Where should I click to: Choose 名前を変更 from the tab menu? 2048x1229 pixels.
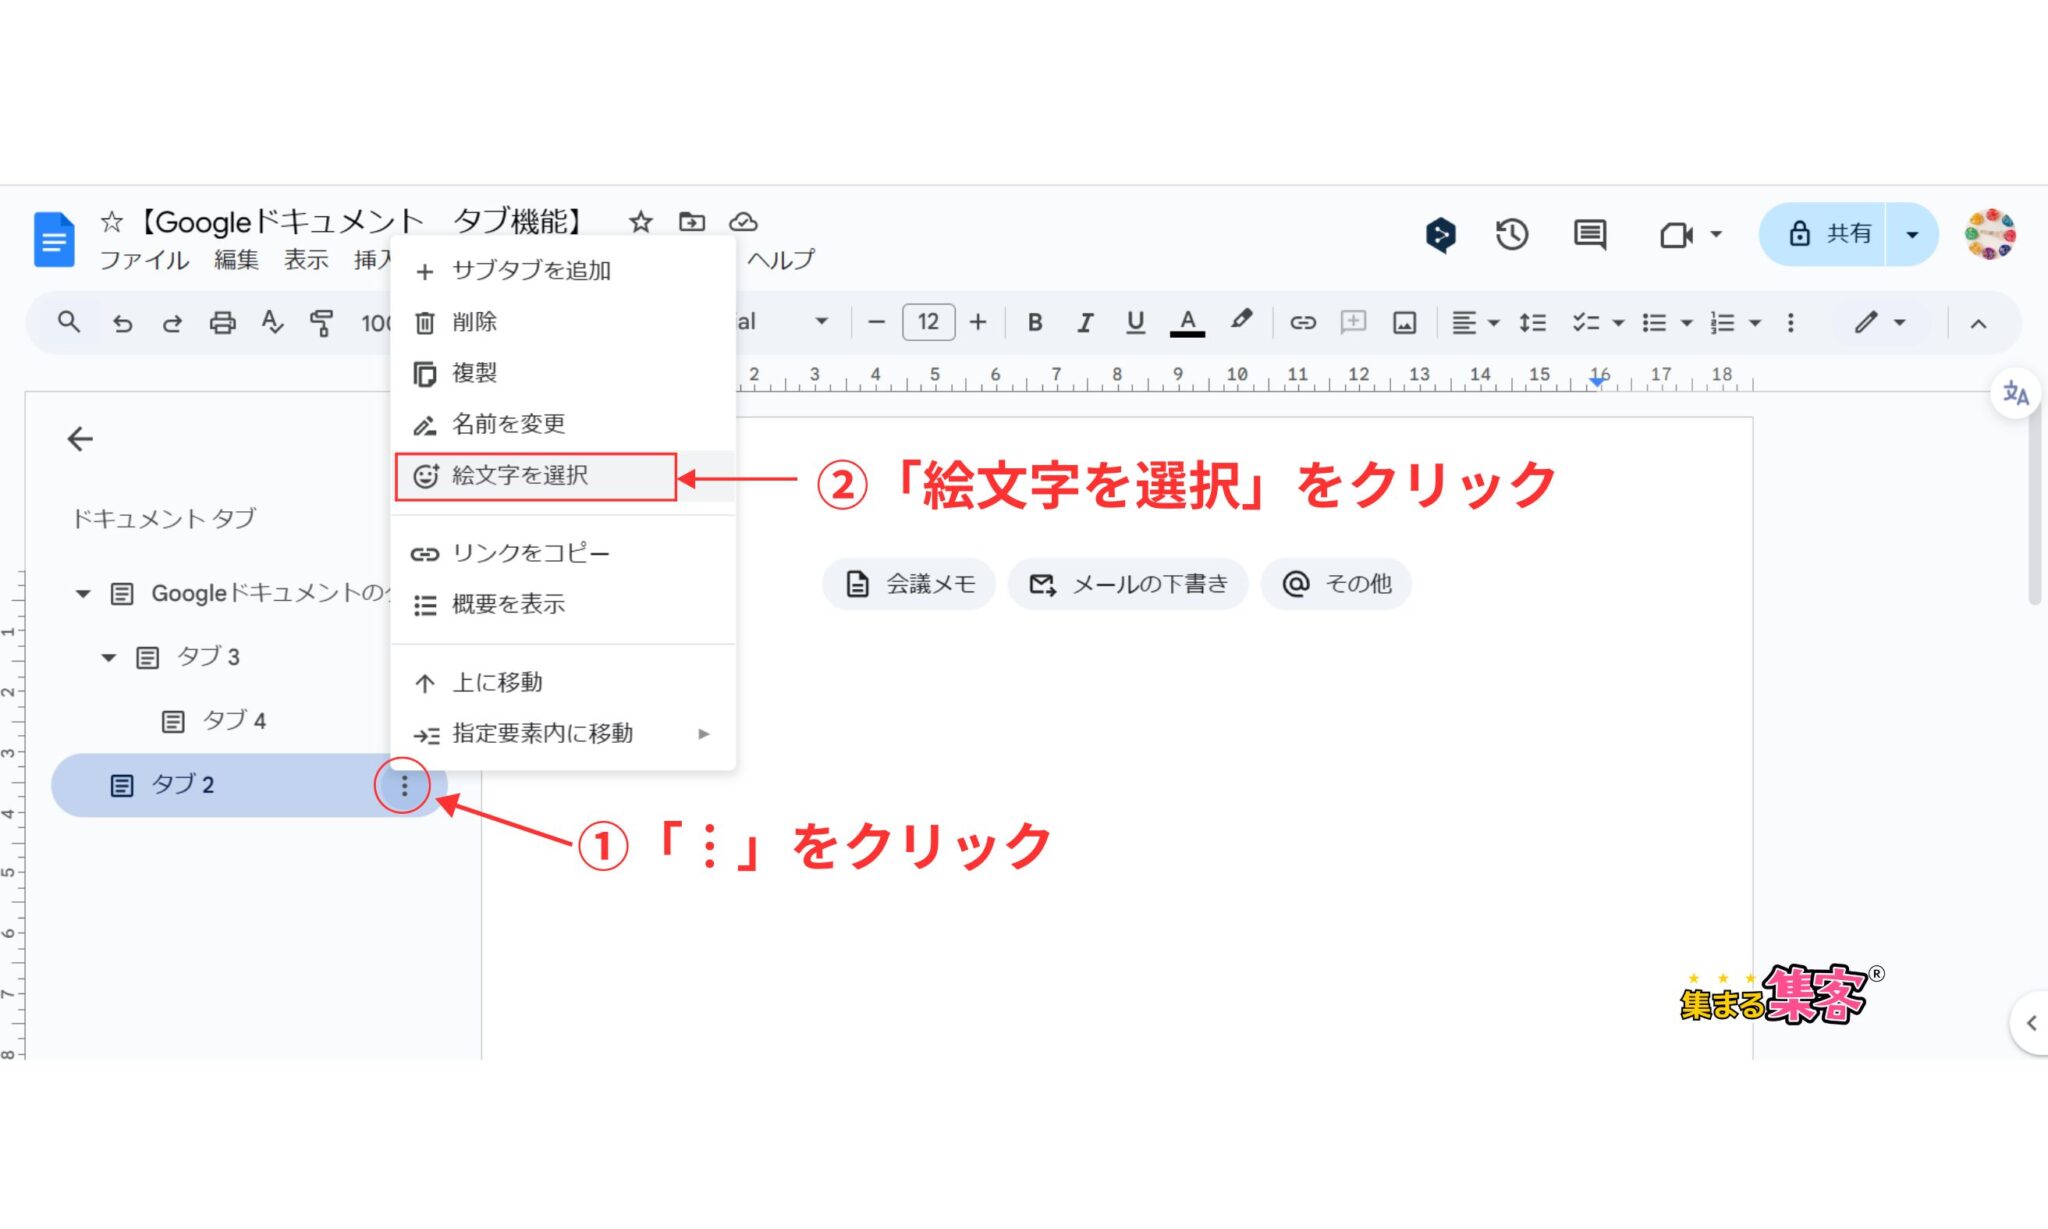(x=564, y=424)
